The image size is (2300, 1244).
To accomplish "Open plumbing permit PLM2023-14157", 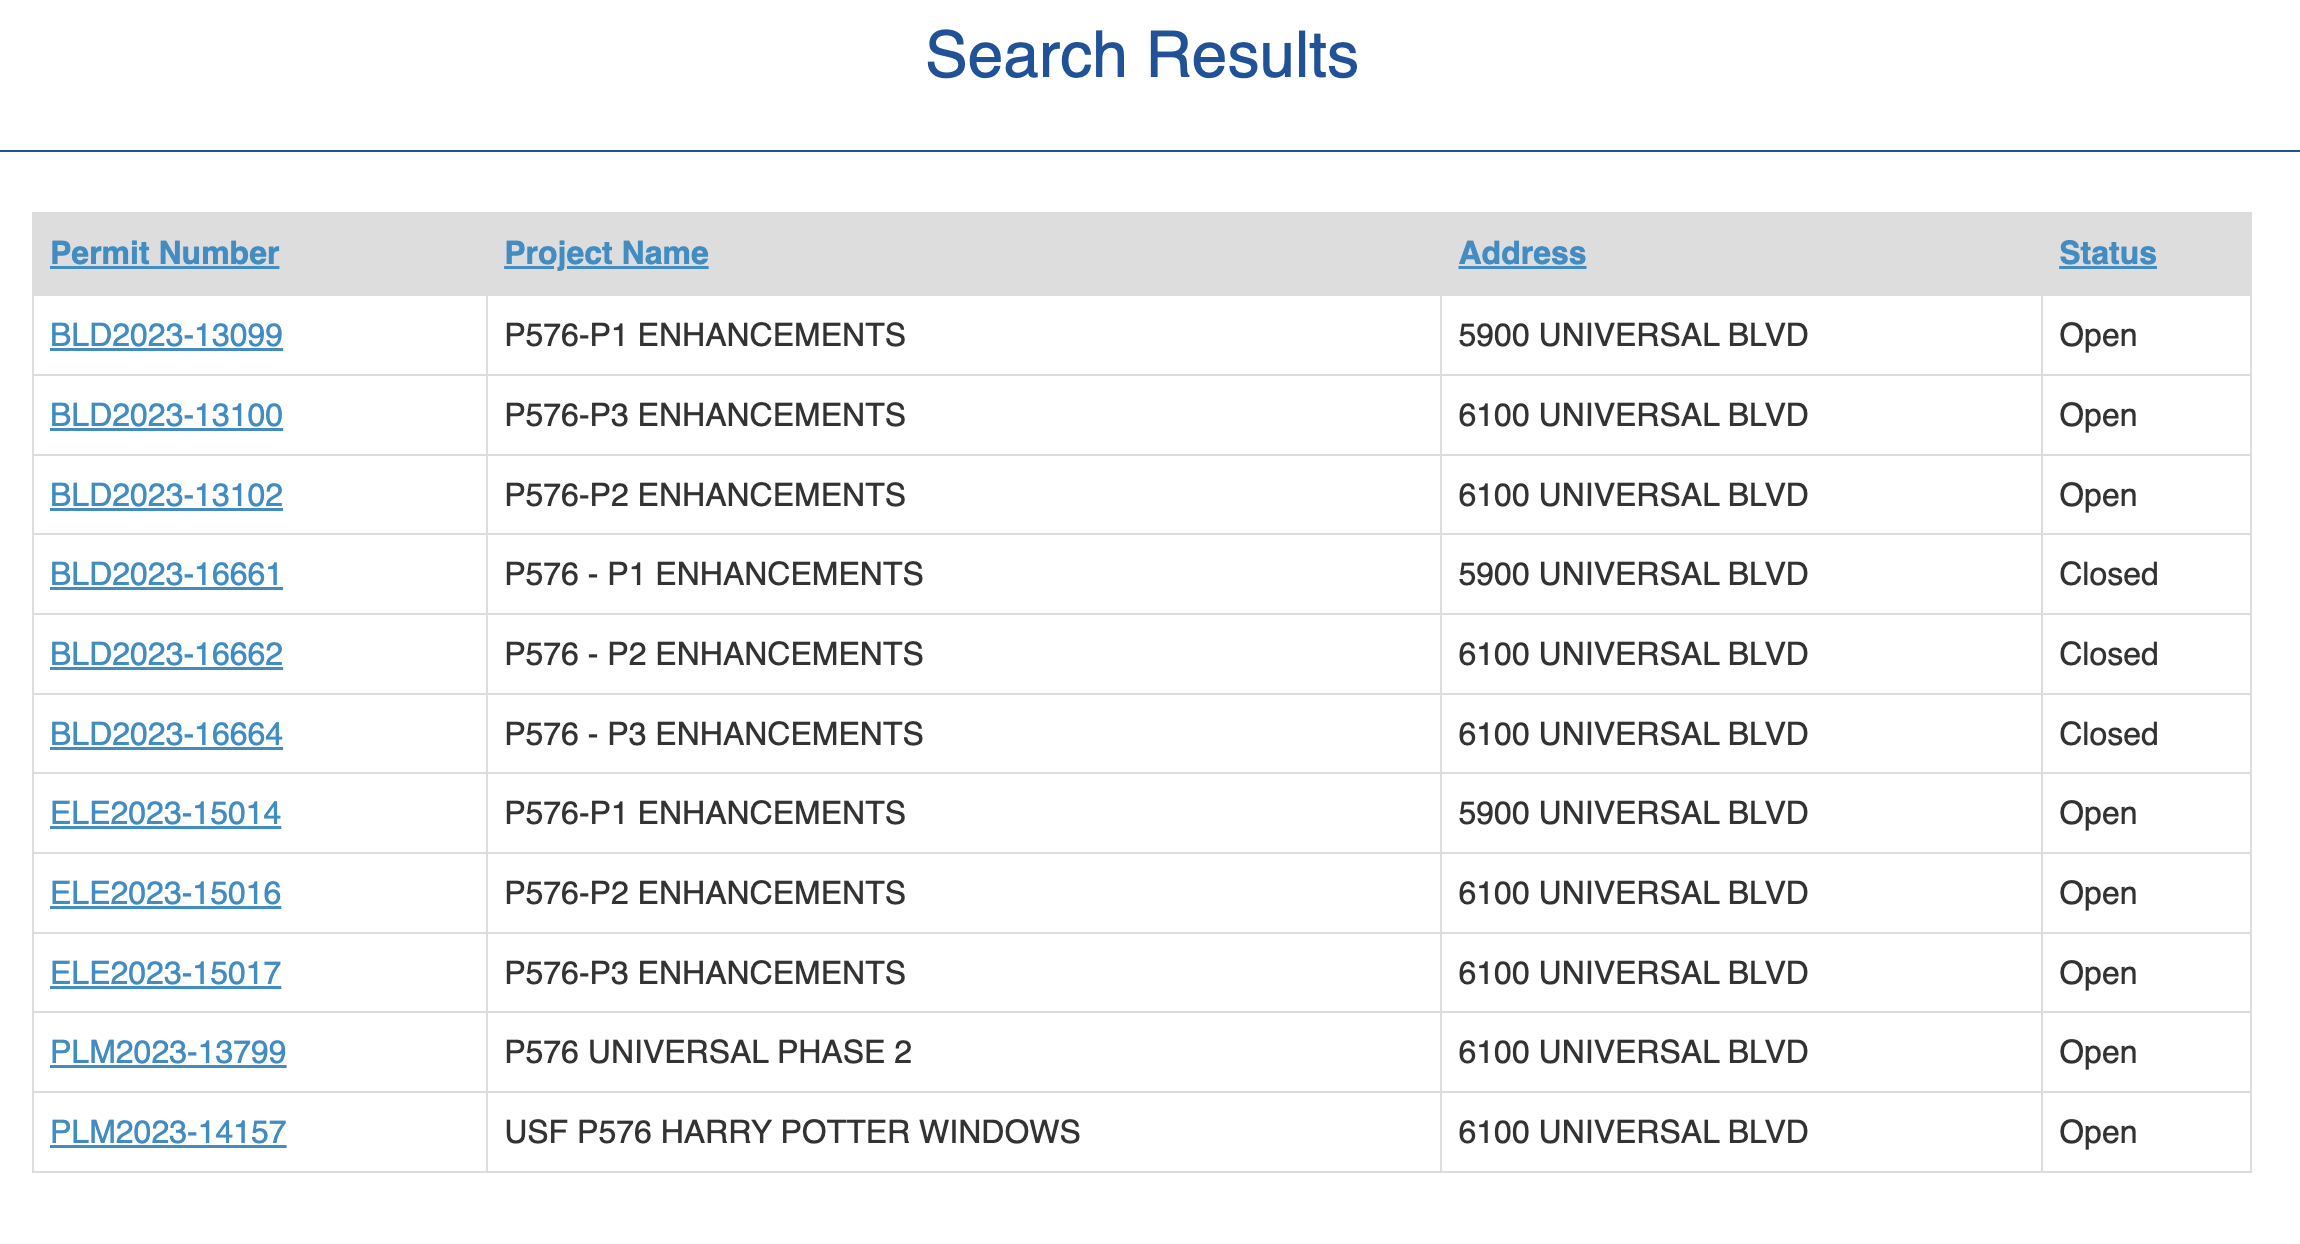I will pyautogui.click(x=168, y=1132).
